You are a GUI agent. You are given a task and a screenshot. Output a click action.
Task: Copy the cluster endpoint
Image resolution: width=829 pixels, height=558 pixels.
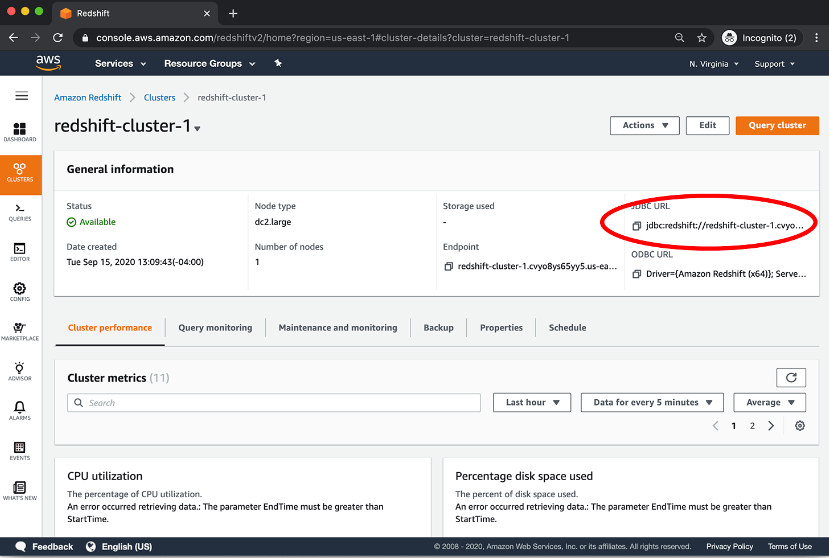pos(448,267)
